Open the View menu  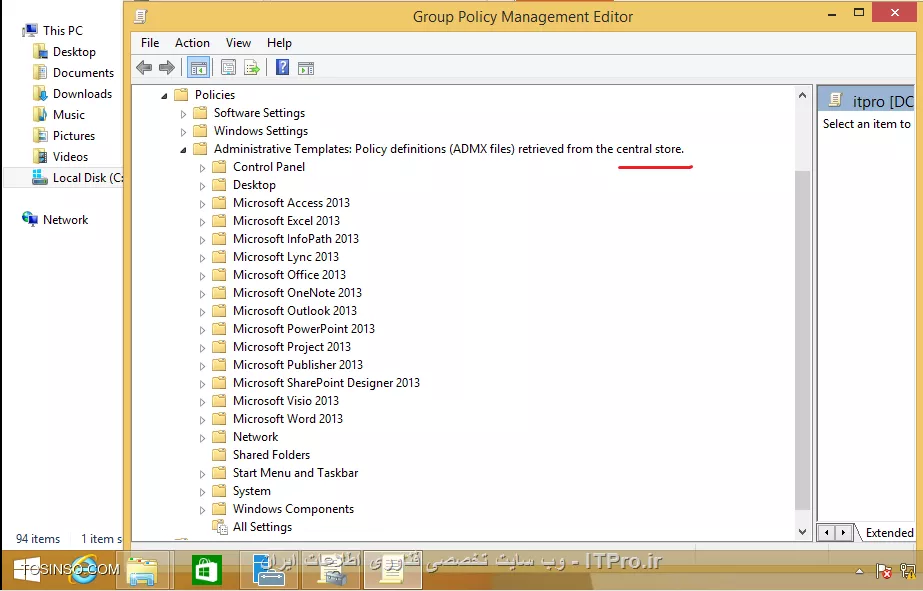tap(238, 43)
